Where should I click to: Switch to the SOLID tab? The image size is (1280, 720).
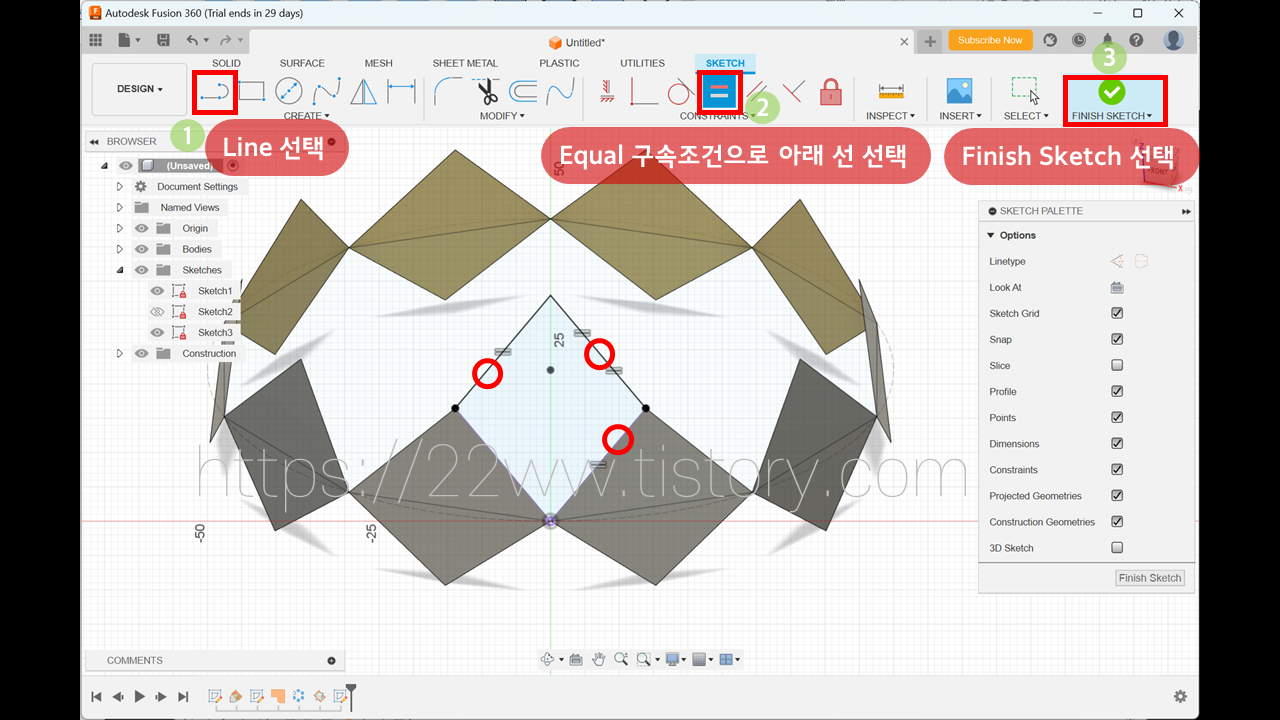(x=226, y=63)
